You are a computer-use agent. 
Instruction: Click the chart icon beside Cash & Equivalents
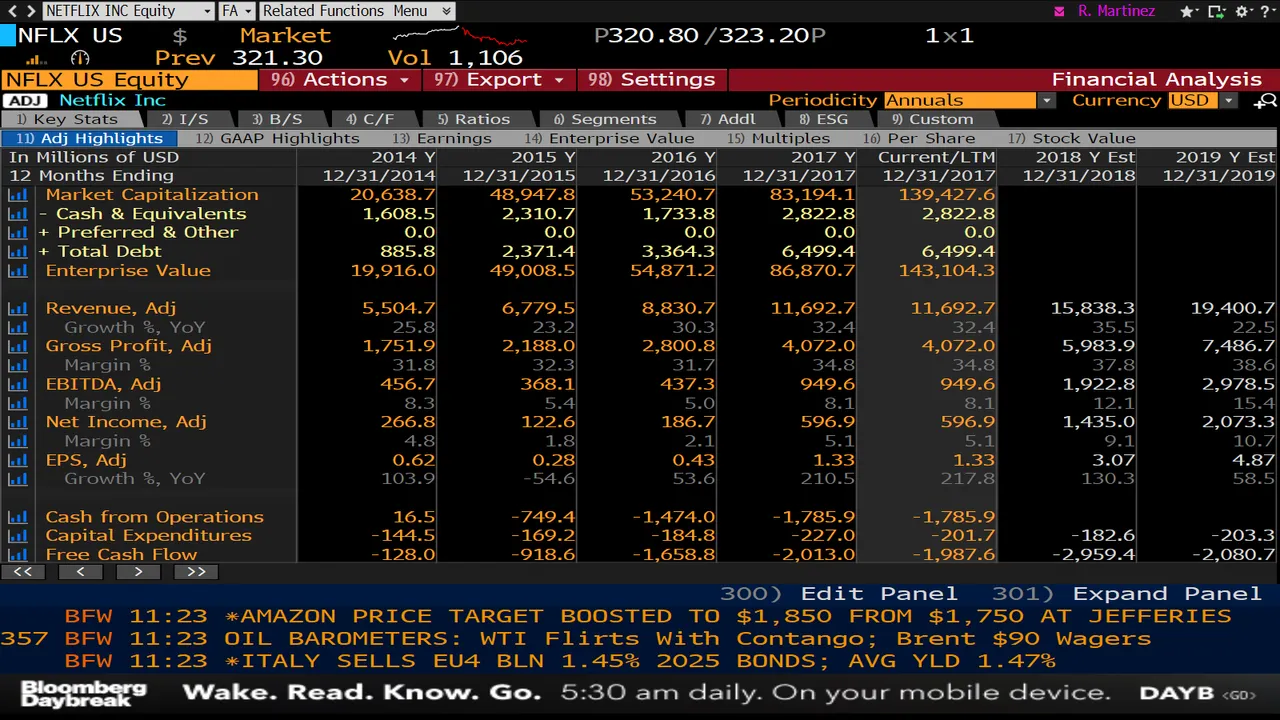click(x=17, y=214)
